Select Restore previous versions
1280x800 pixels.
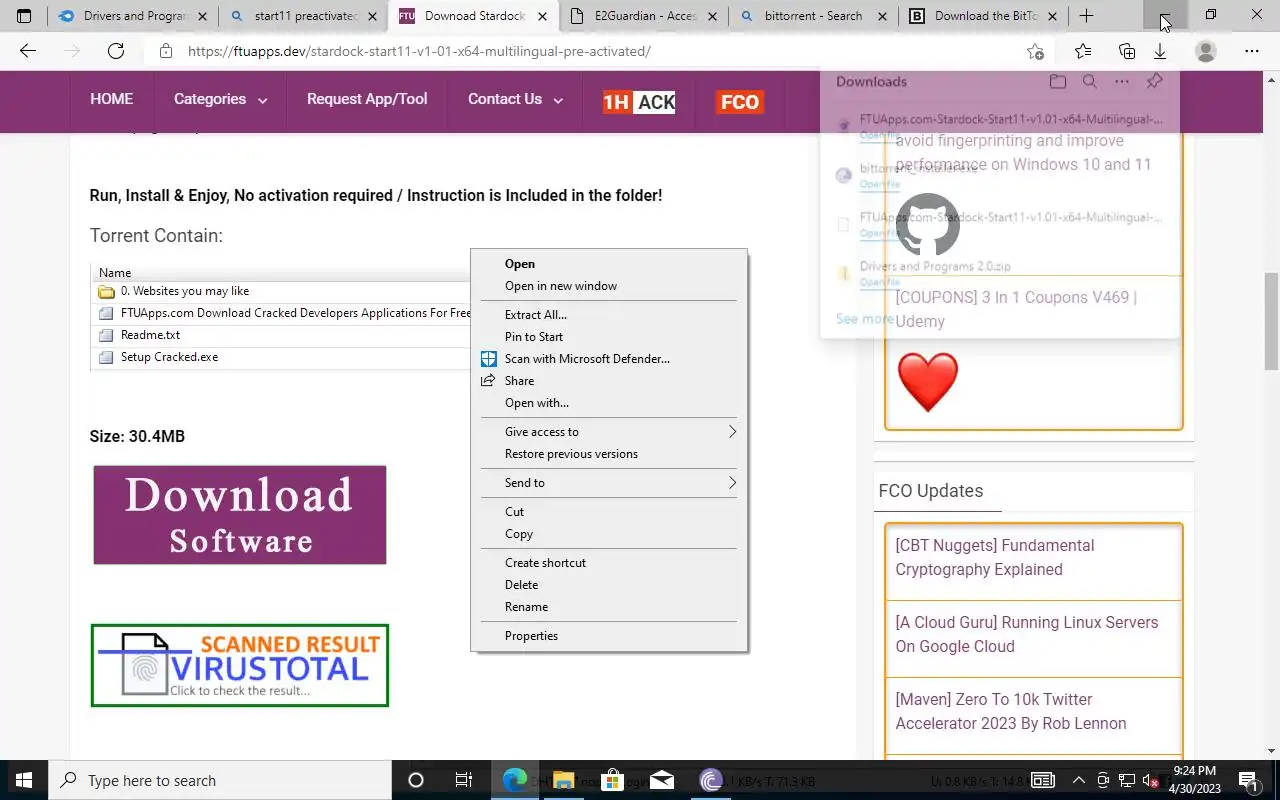pos(609,454)
